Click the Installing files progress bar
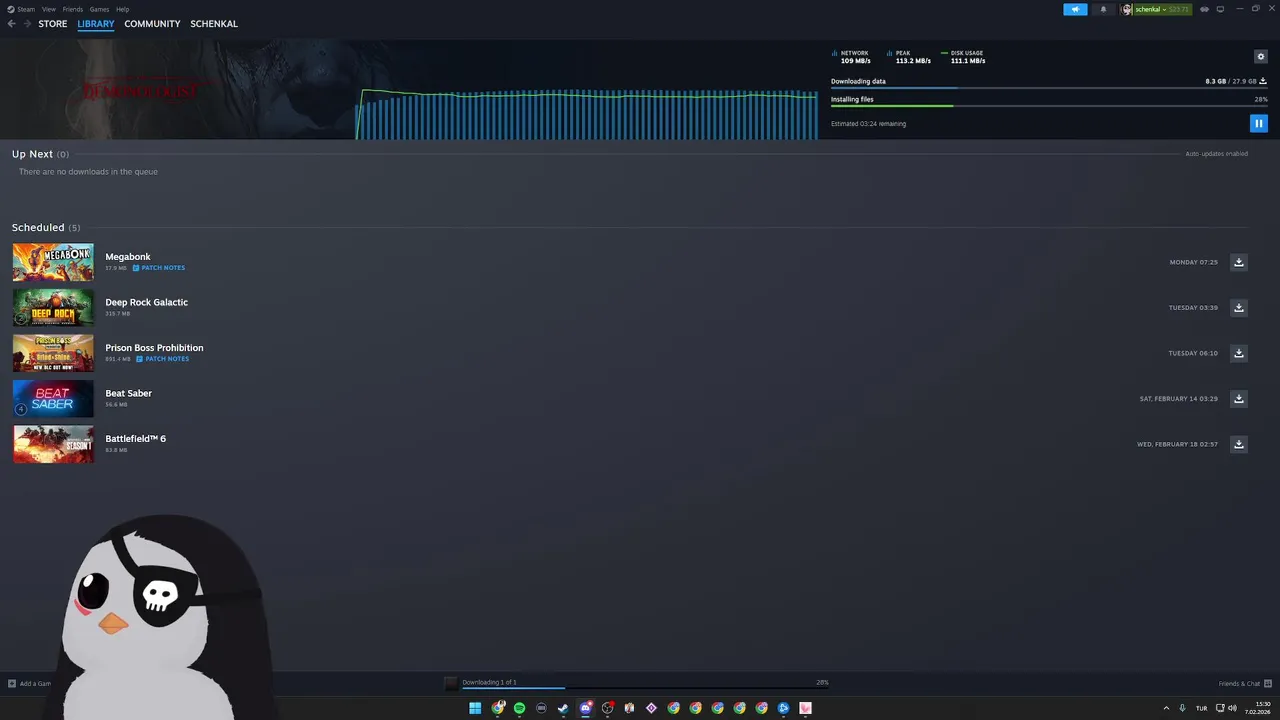1280x720 pixels. (1049, 106)
